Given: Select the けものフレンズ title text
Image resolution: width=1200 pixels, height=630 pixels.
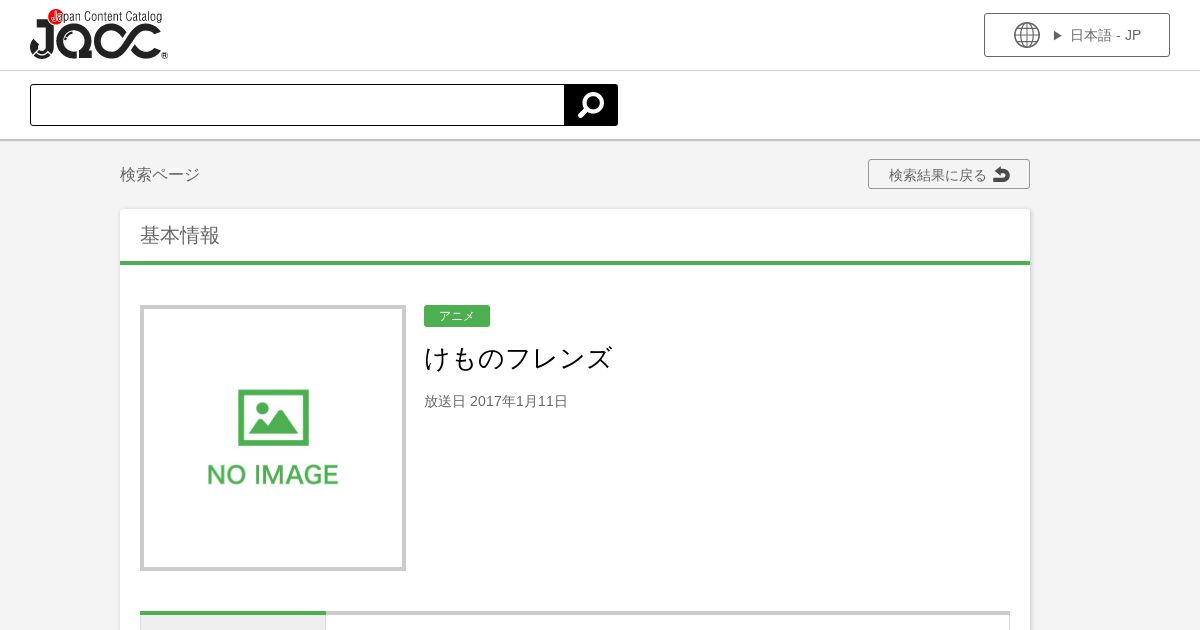Looking at the screenshot, I should click(518, 358).
